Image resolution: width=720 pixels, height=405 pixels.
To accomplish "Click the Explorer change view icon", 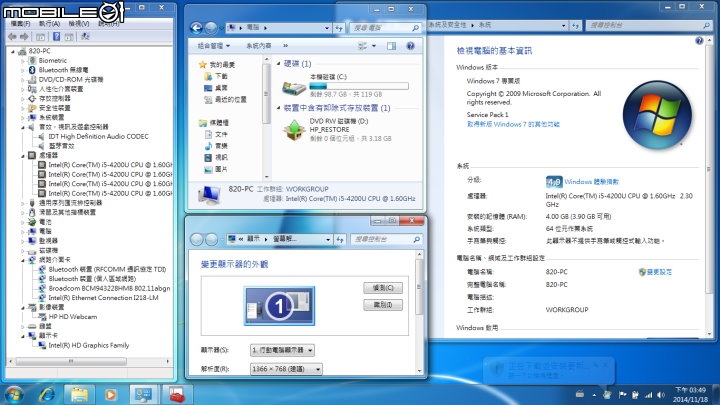I will (x=362, y=45).
